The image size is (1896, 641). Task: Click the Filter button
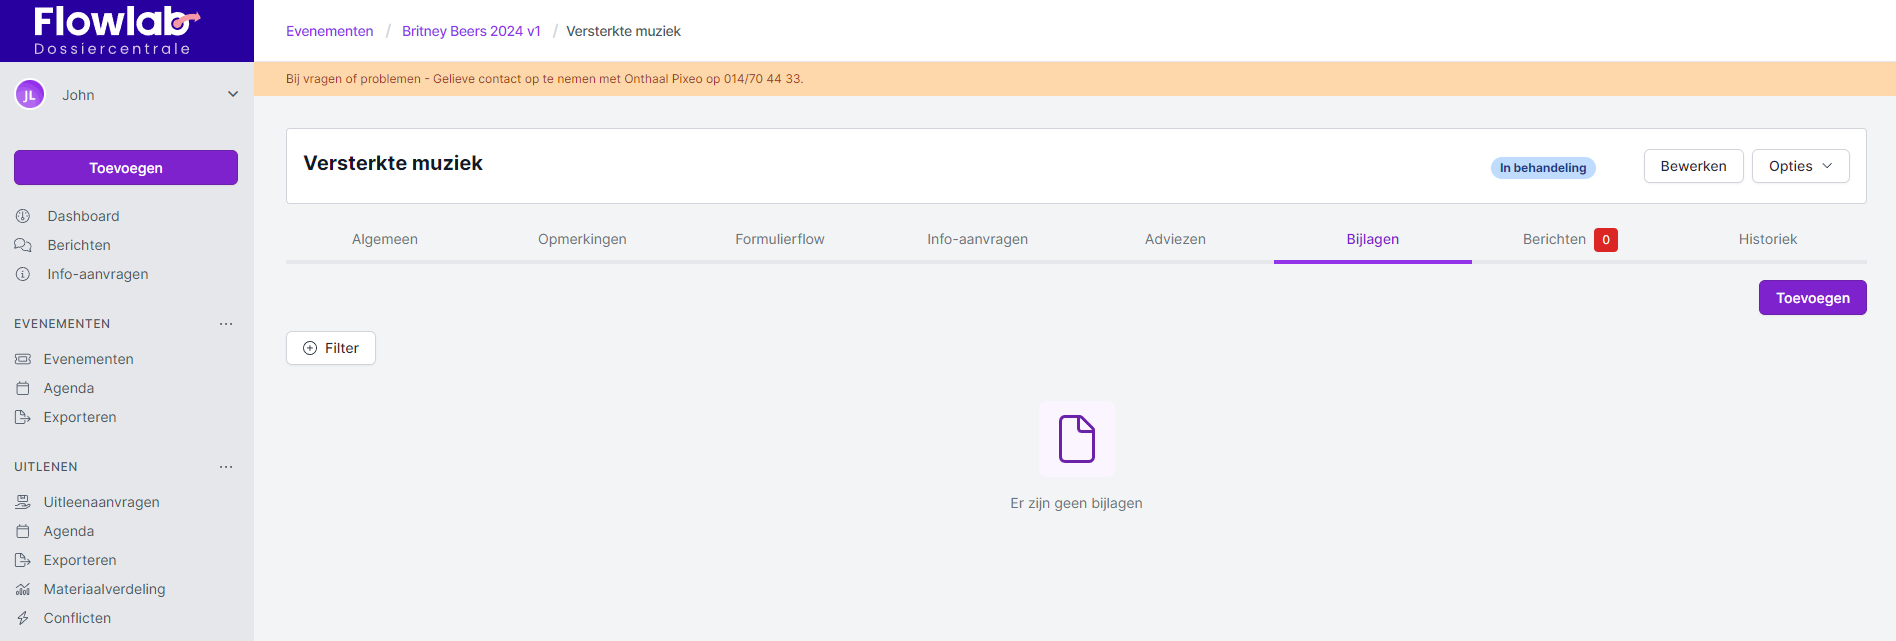click(331, 348)
